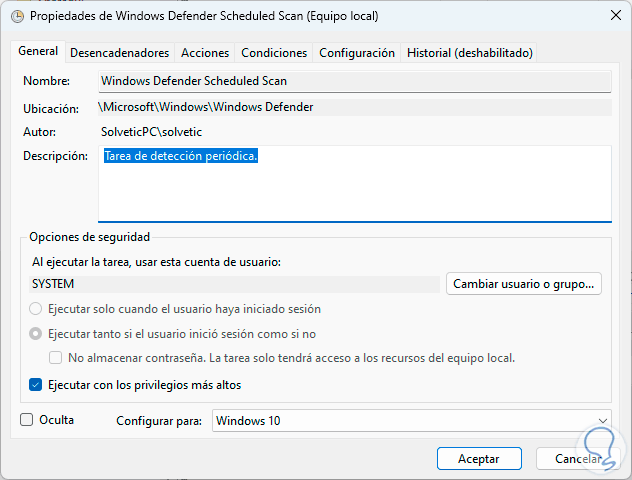Open the Acciones tab

pyautogui.click(x=205, y=53)
